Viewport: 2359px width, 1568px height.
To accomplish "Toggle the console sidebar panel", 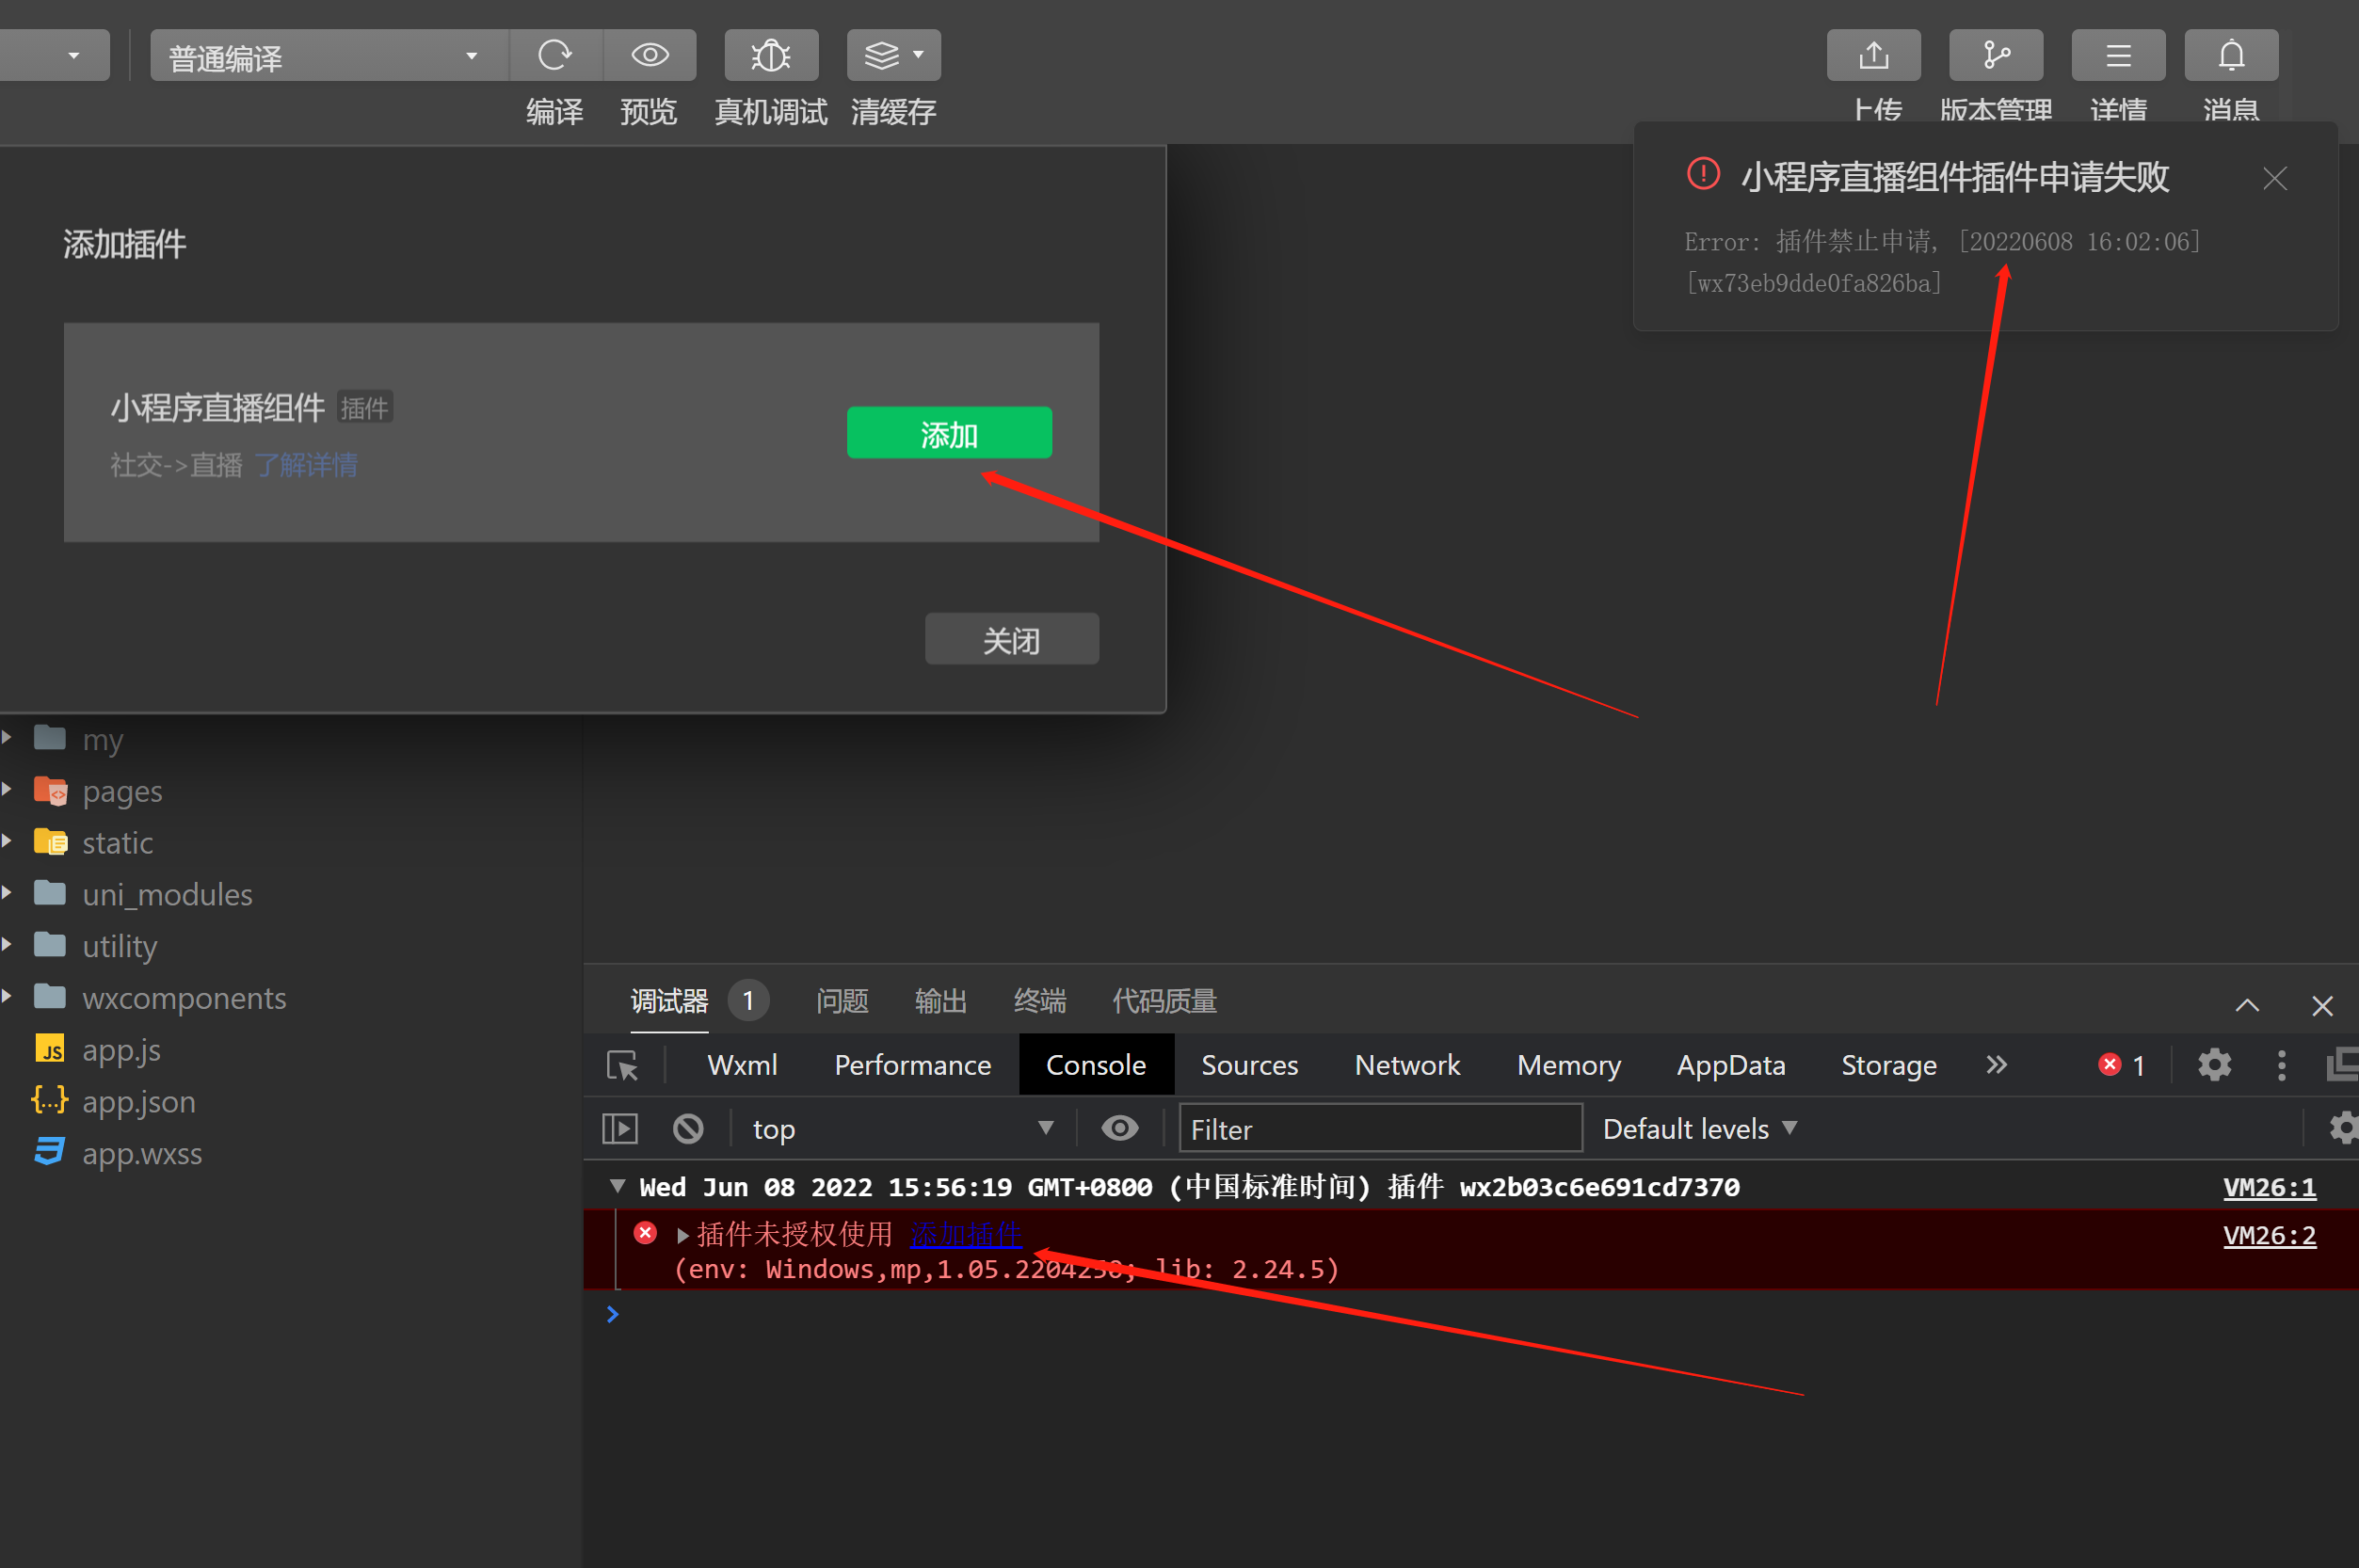I will tap(620, 1129).
